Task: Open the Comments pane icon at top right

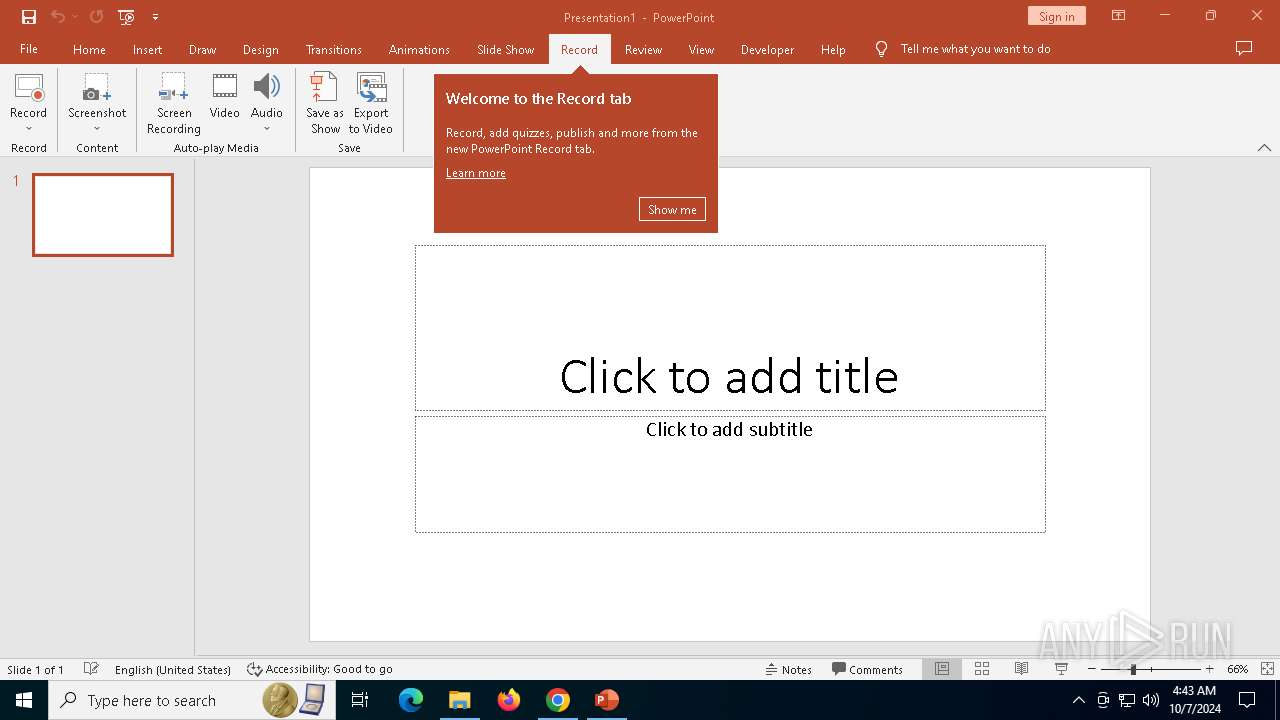Action: click(1244, 48)
